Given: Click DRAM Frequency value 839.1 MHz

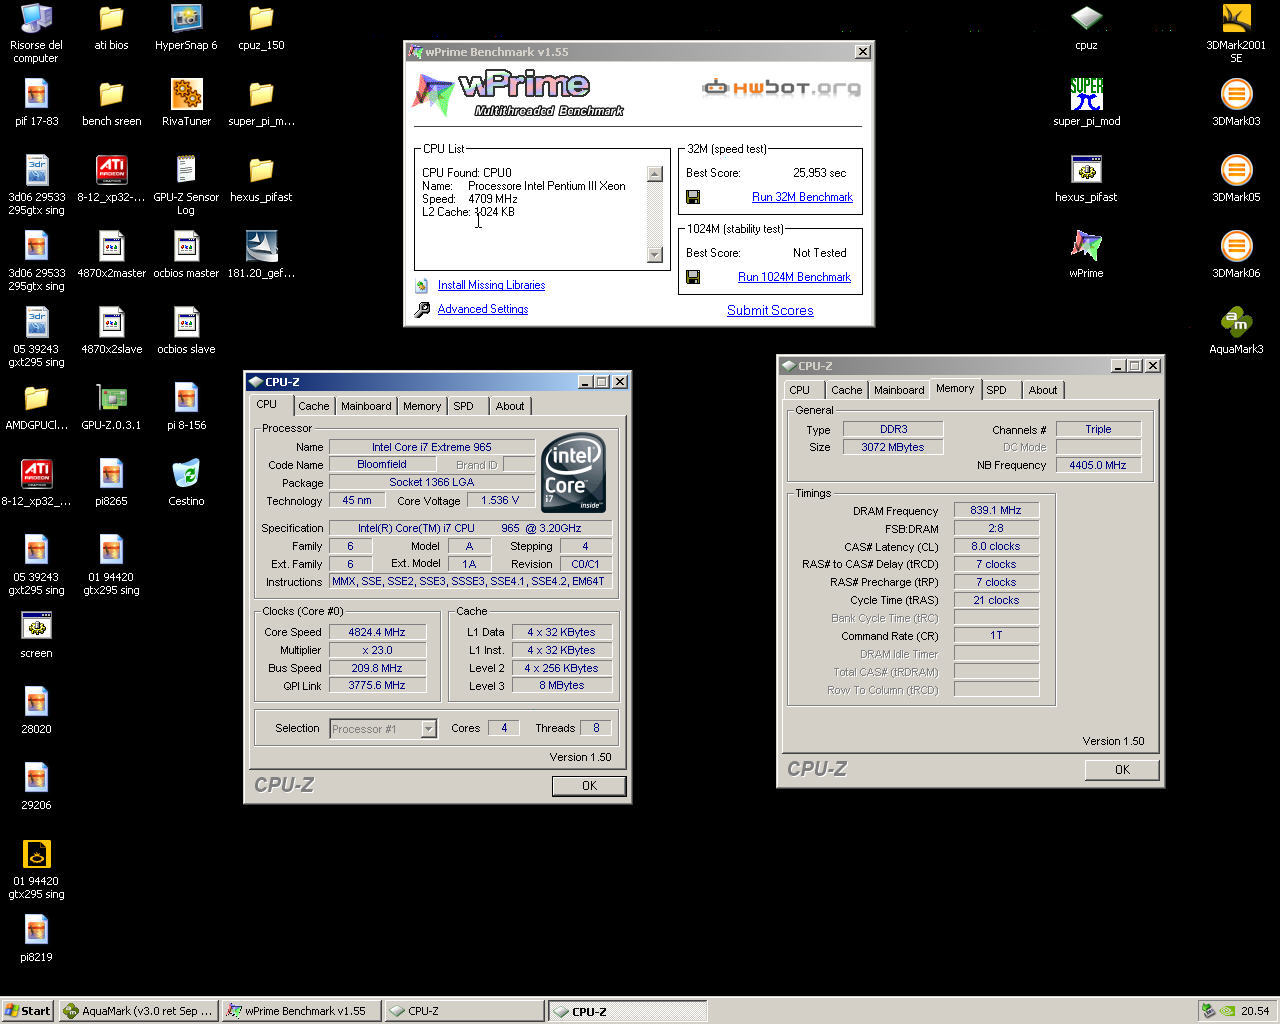Looking at the screenshot, I should (x=996, y=510).
